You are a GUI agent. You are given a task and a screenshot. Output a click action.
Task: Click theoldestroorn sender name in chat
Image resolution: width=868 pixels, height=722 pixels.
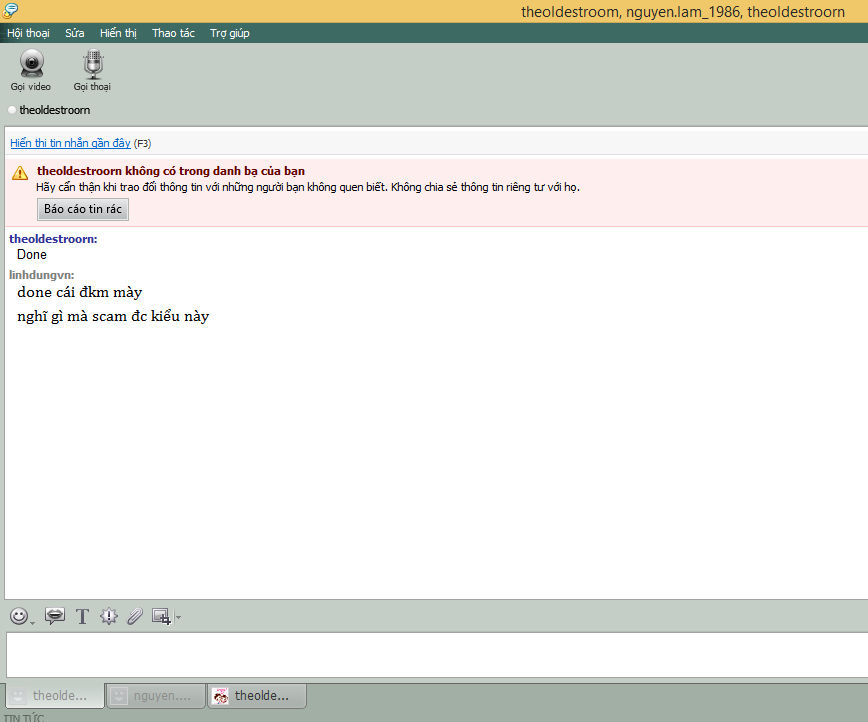(53, 239)
